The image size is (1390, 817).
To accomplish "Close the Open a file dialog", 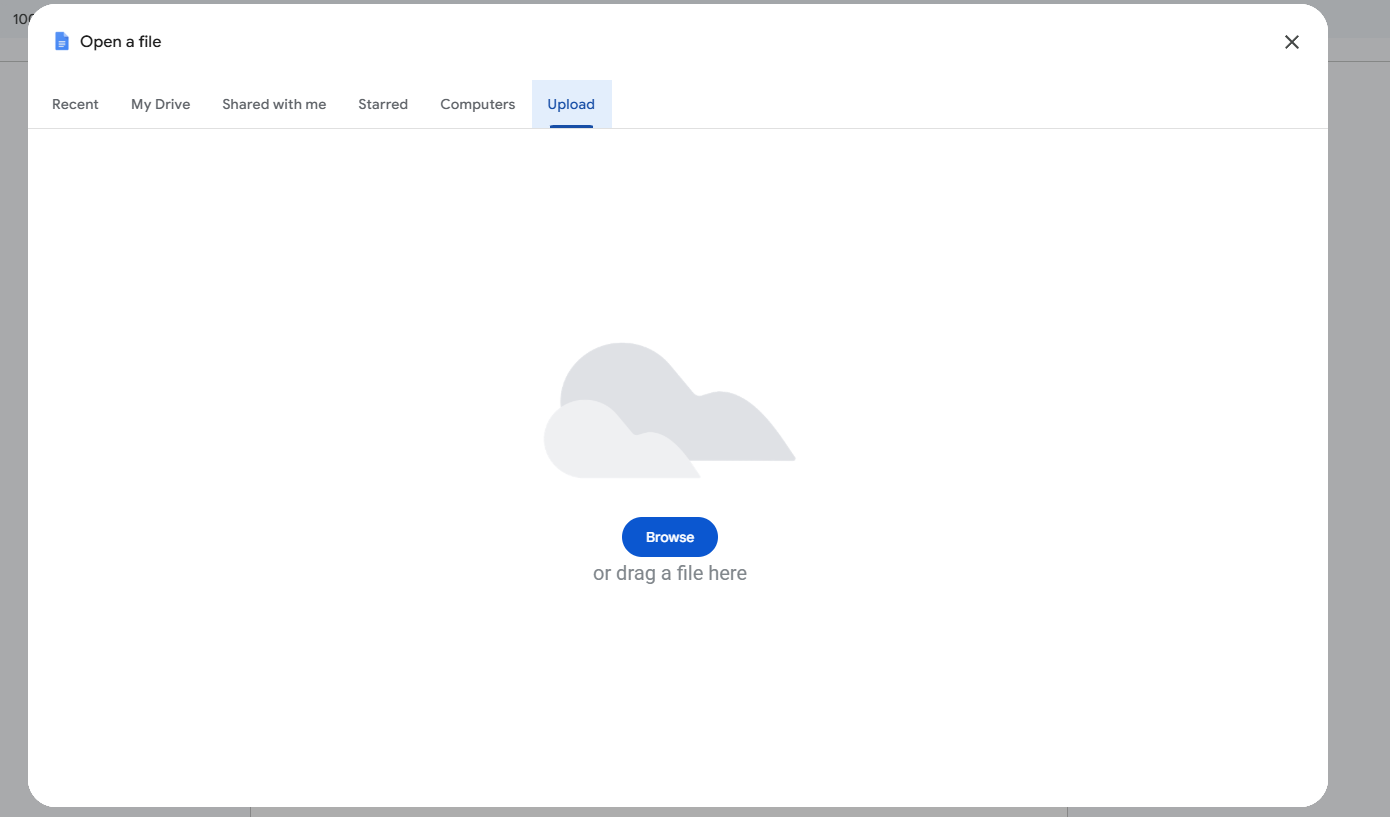I will (x=1291, y=42).
